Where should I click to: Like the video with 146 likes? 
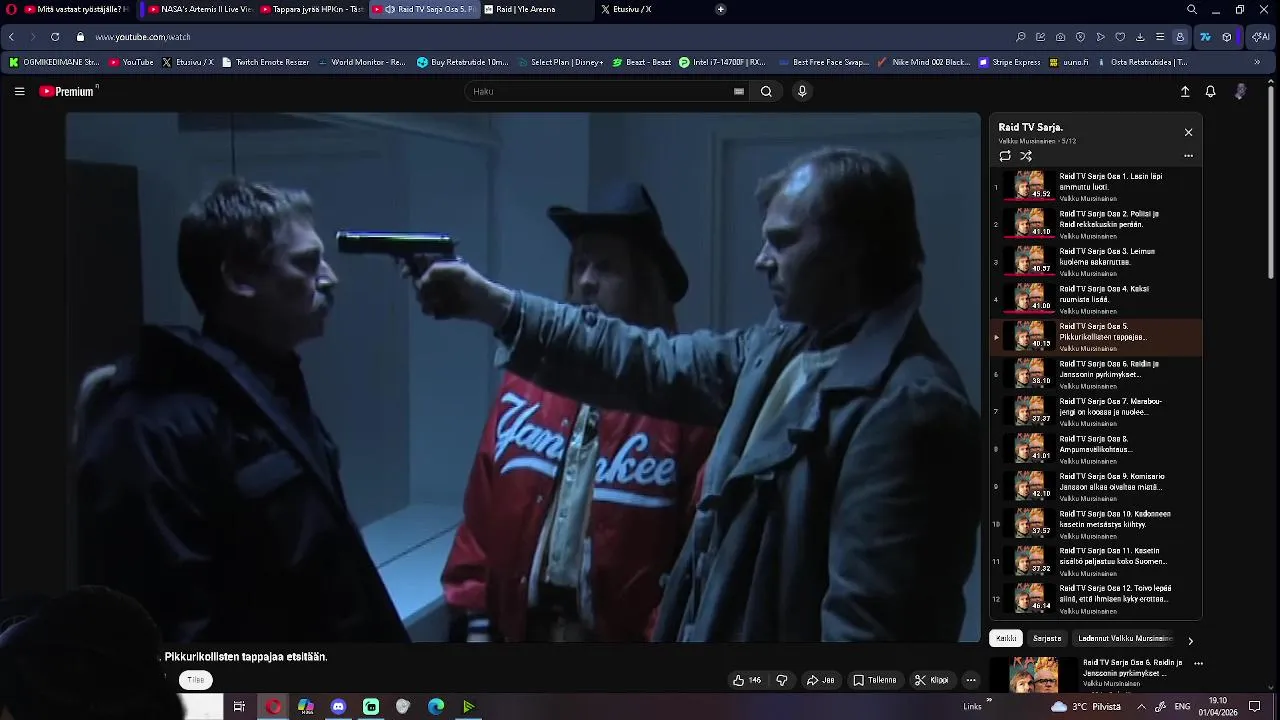(747, 680)
